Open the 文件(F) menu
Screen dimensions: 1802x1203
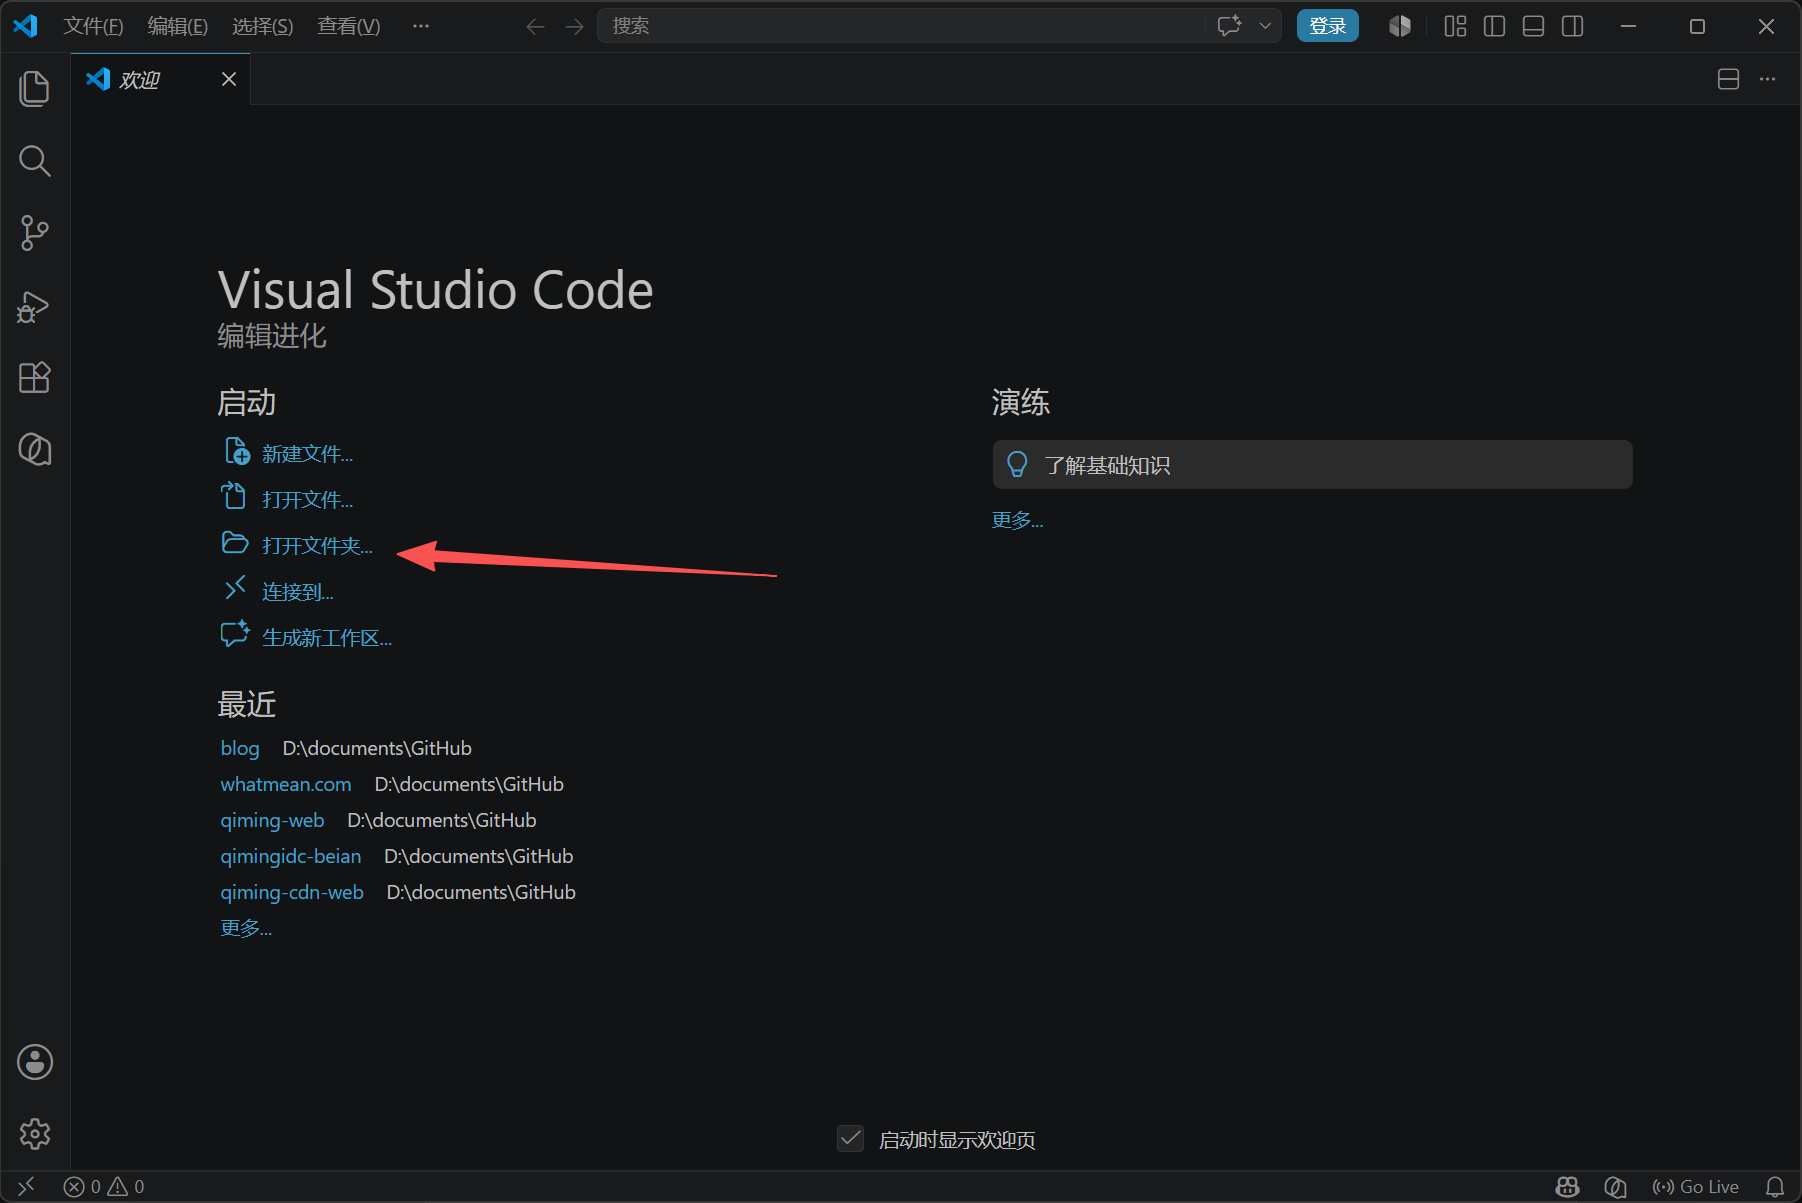pos(93,26)
